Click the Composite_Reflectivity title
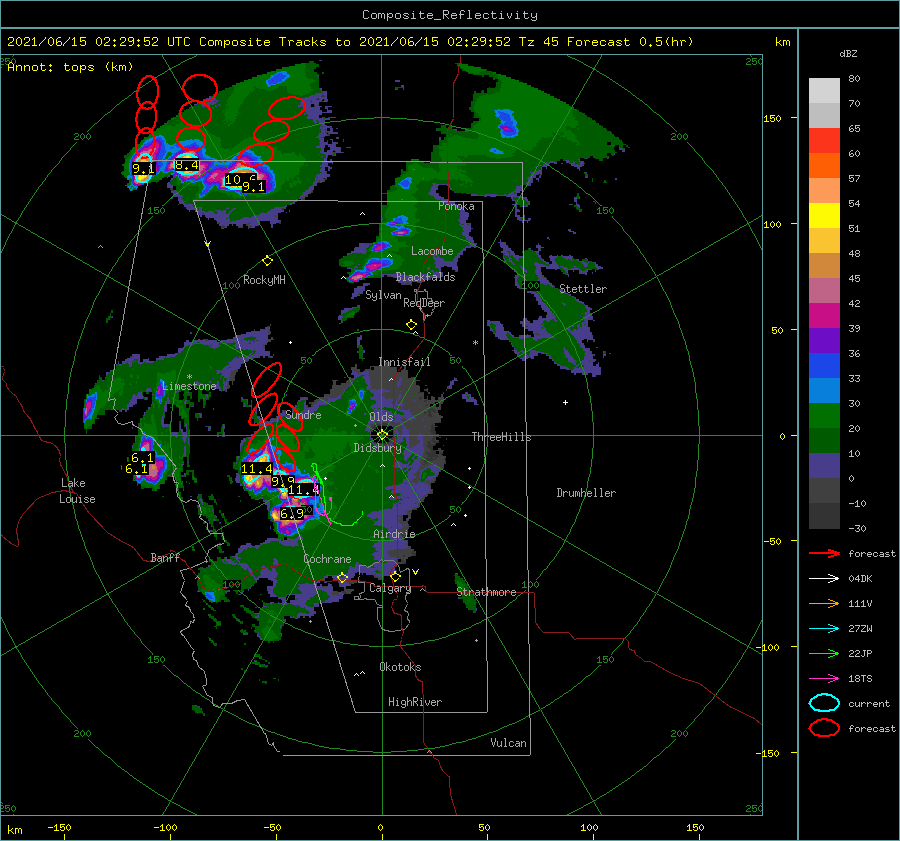The height and width of the screenshot is (841, 900). tap(450, 15)
